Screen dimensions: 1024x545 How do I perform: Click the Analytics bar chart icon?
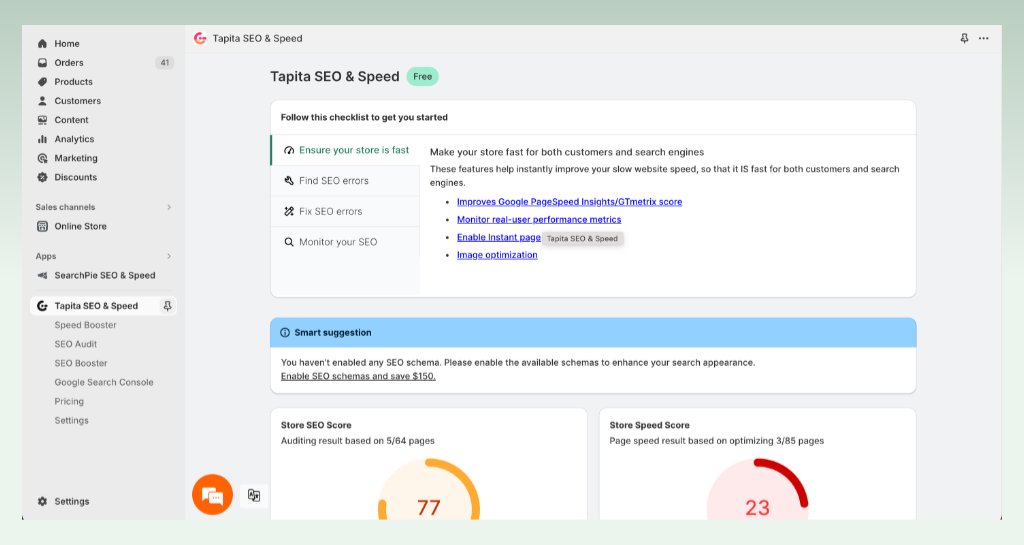tap(42, 139)
